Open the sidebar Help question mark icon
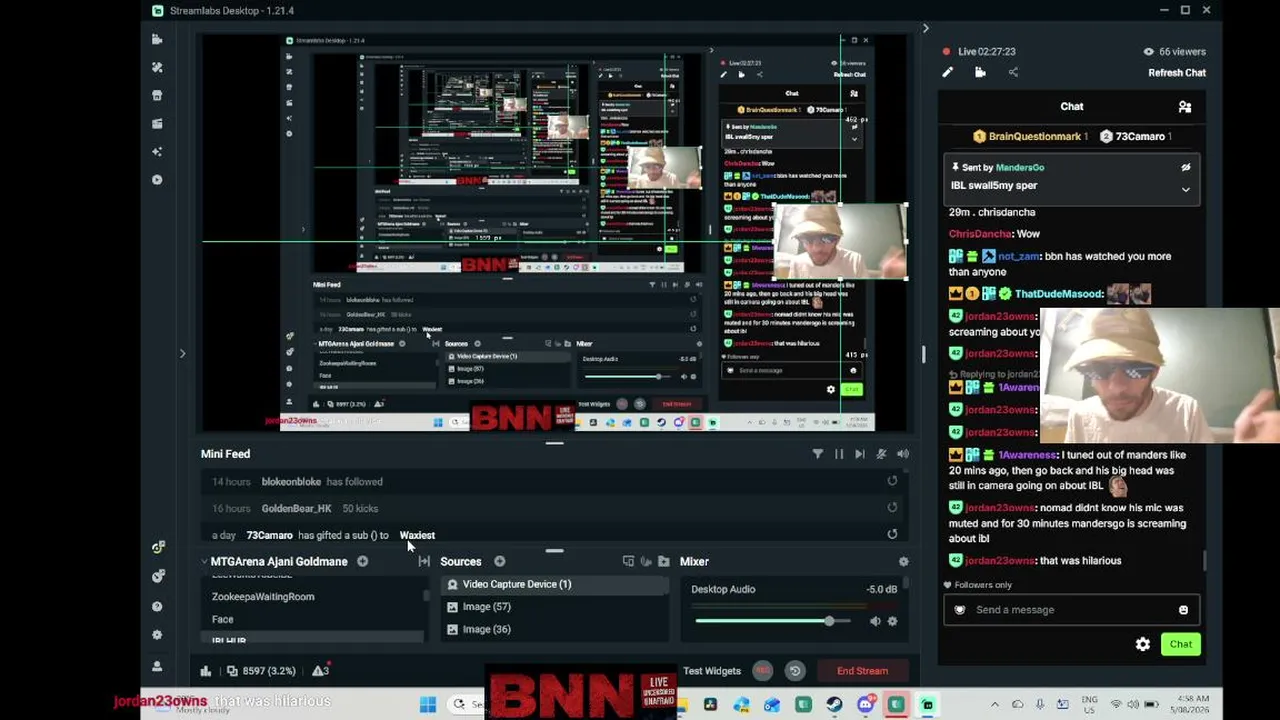 [x=157, y=606]
